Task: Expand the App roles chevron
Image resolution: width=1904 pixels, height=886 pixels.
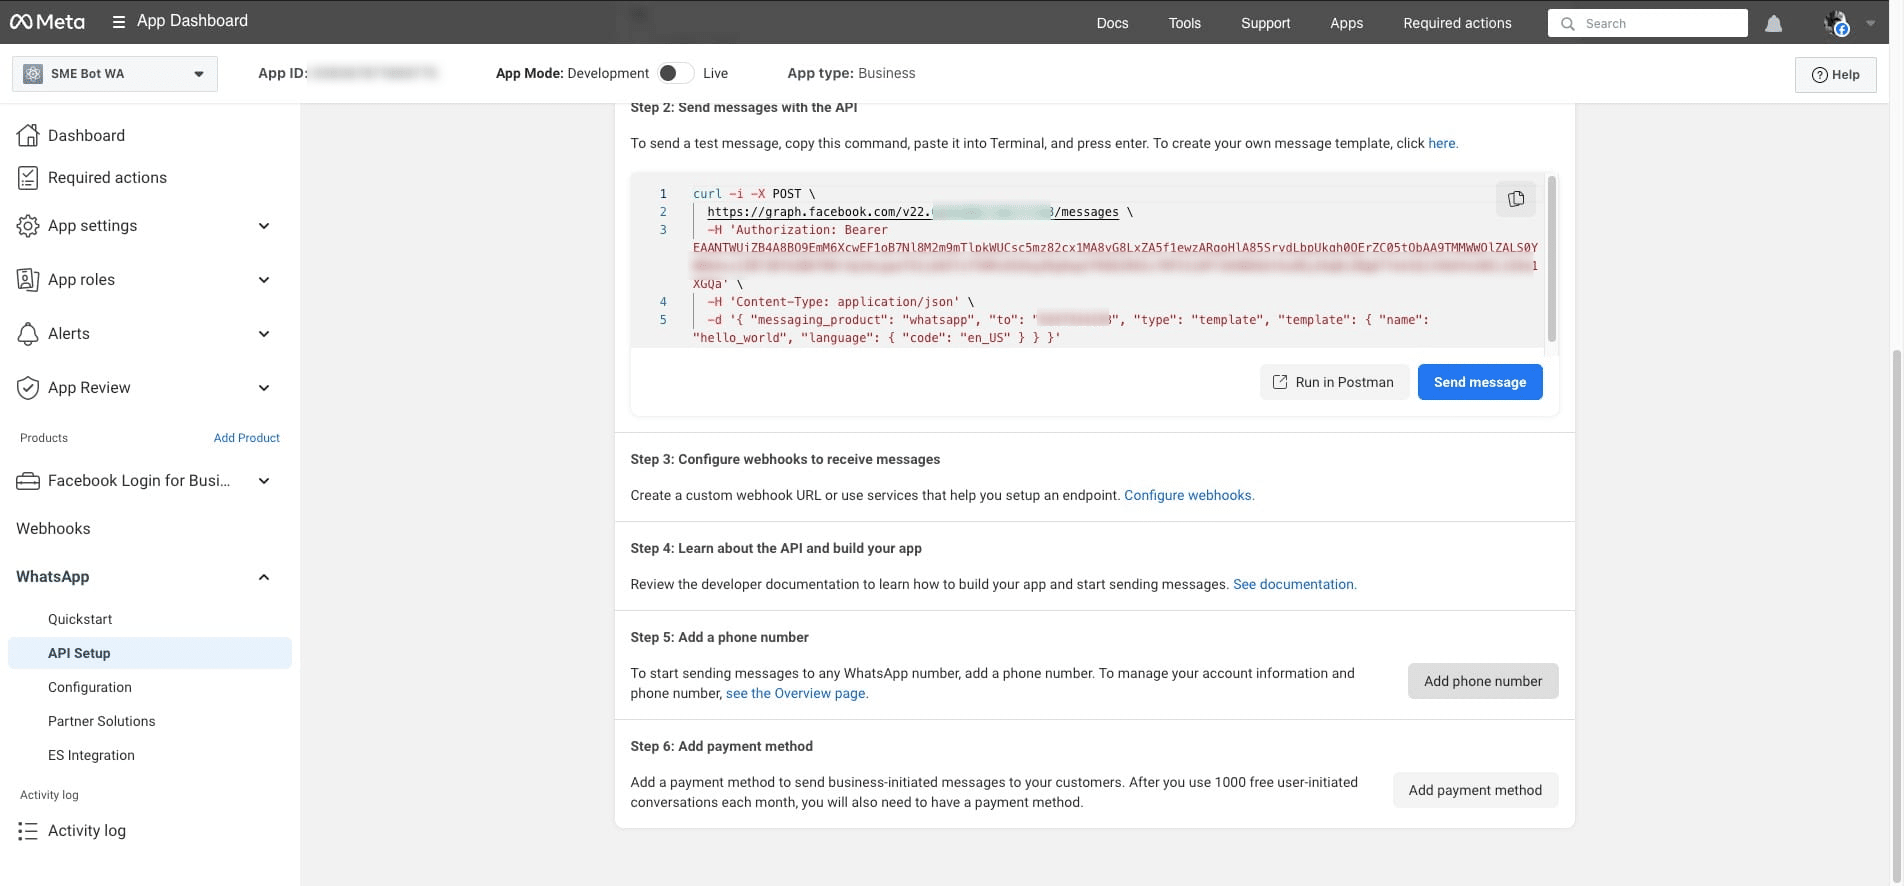Action: click(264, 280)
